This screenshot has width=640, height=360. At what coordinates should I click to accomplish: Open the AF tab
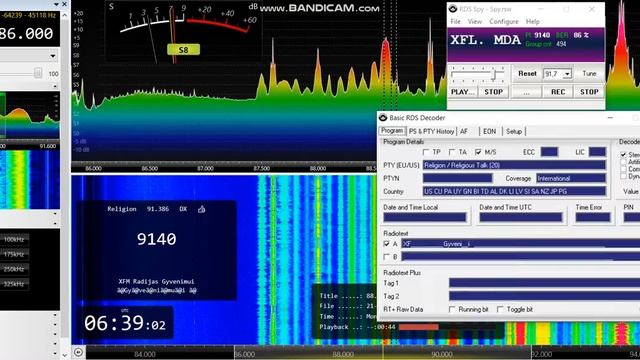click(x=464, y=131)
